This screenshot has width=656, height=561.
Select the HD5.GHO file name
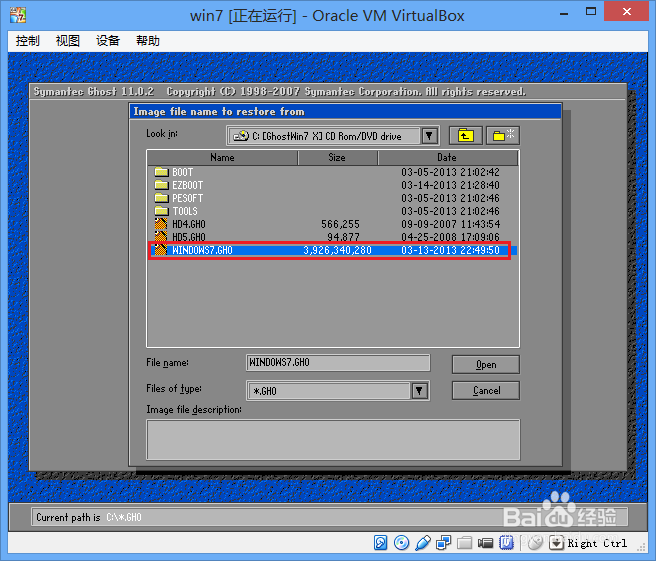click(189, 237)
